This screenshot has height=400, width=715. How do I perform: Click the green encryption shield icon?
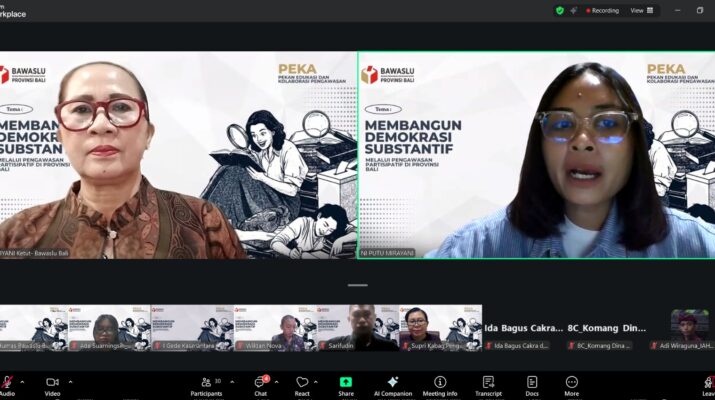pyautogui.click(x=560, y=10)
